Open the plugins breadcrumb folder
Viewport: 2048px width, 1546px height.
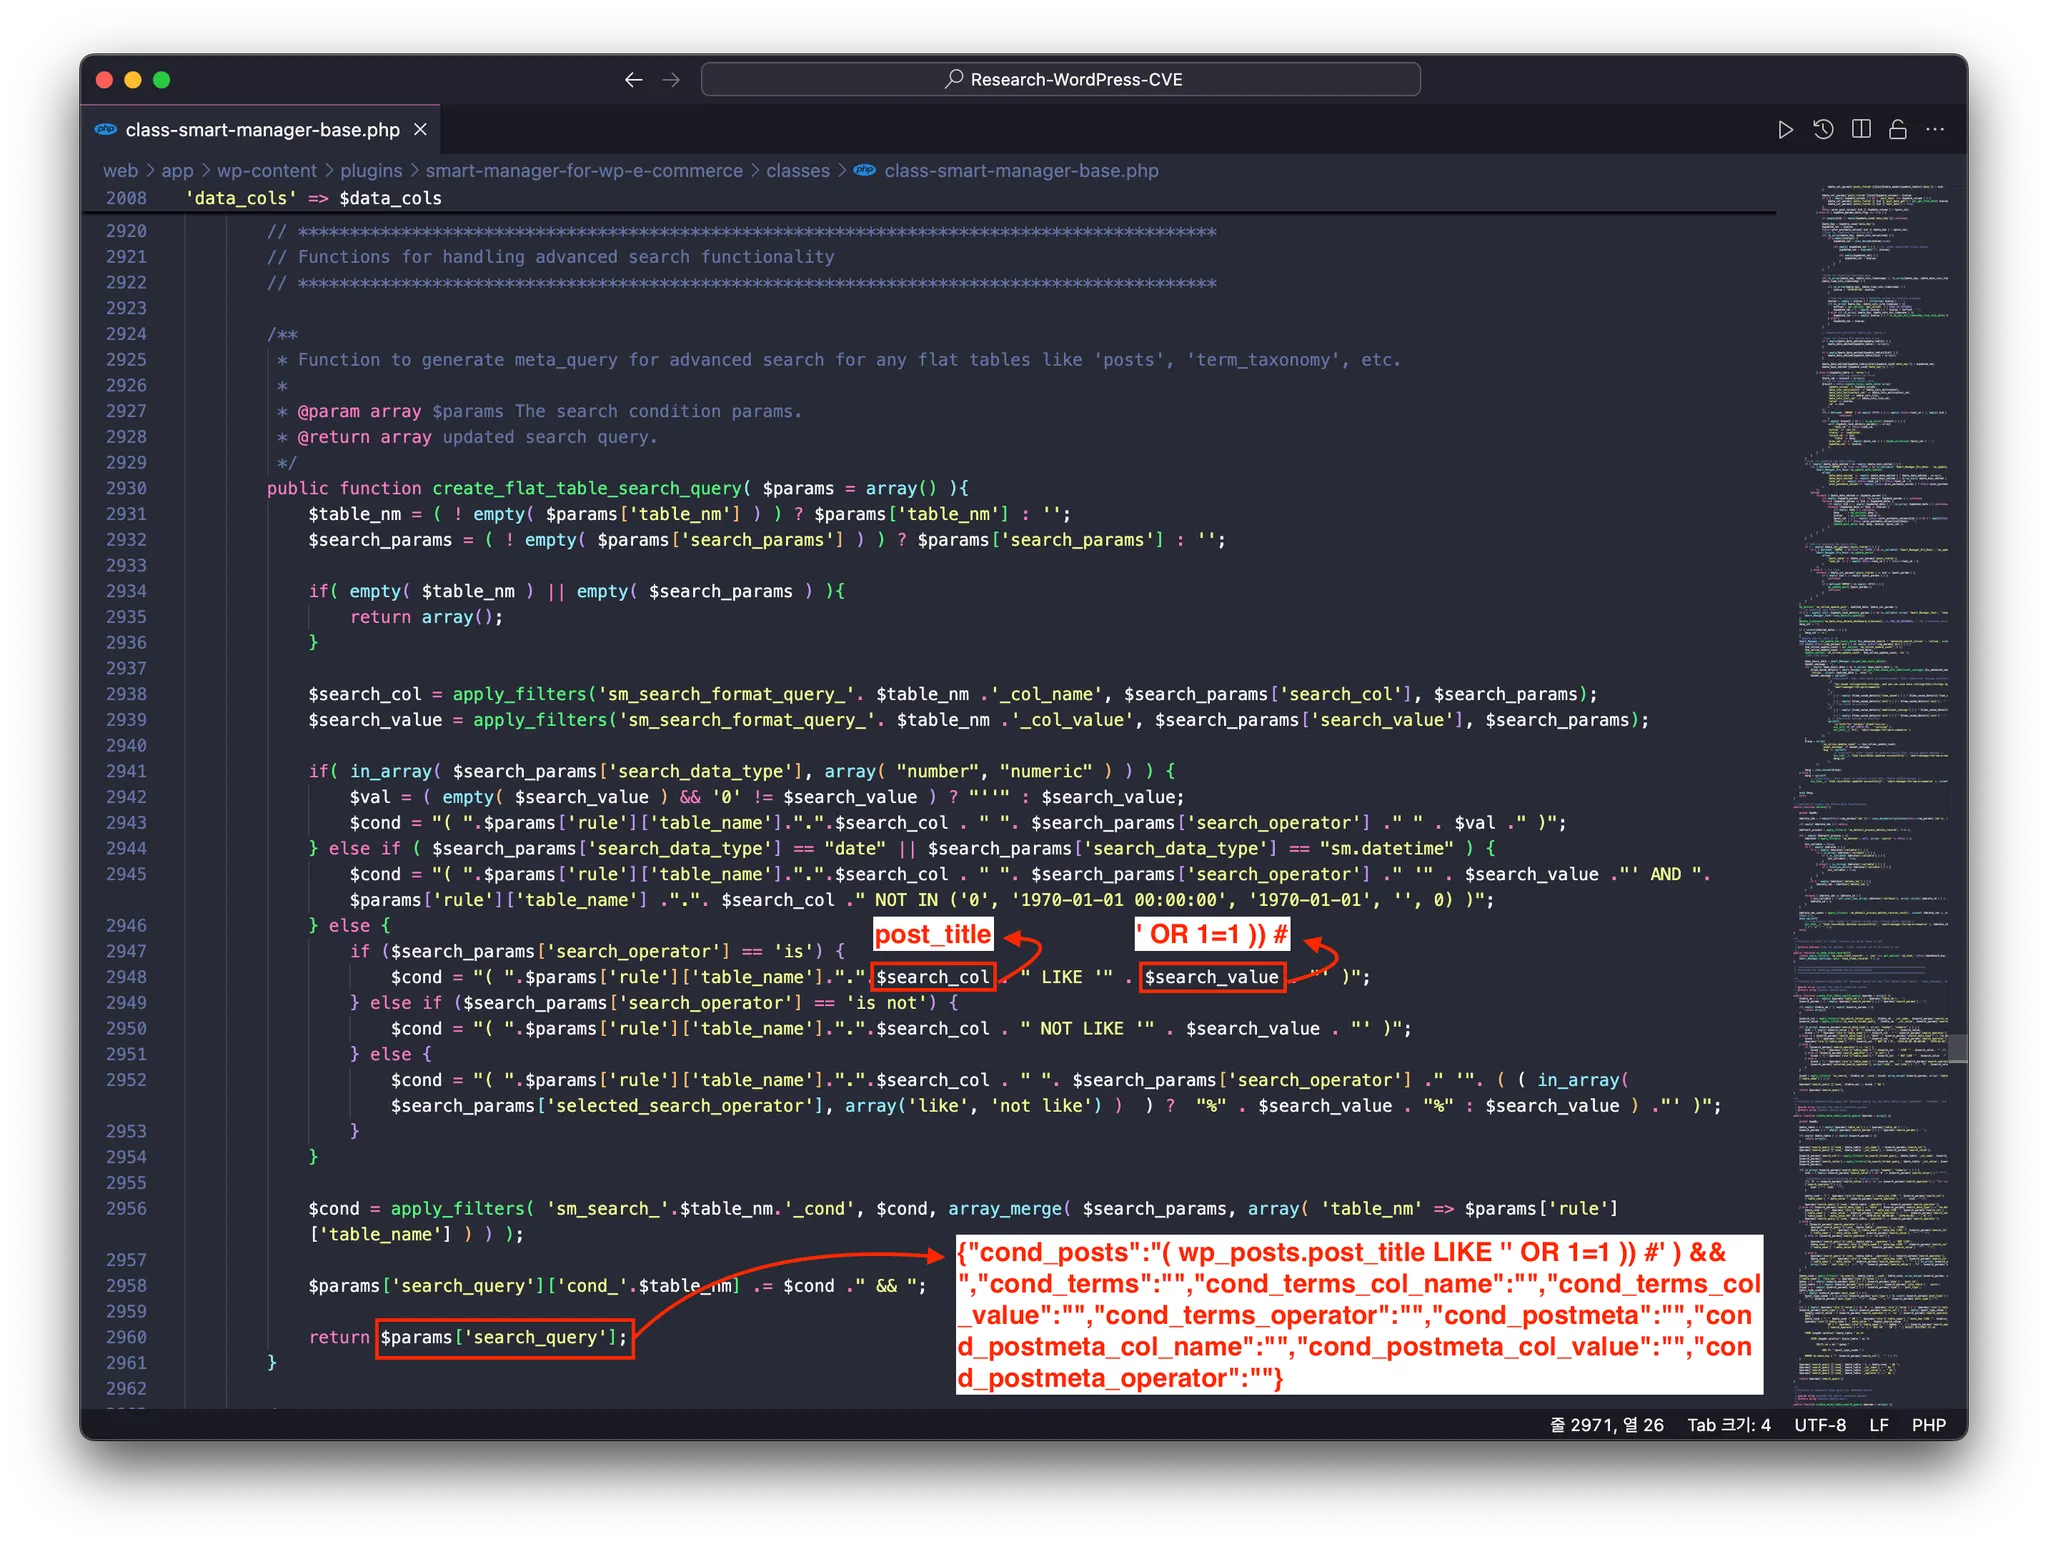371,171
